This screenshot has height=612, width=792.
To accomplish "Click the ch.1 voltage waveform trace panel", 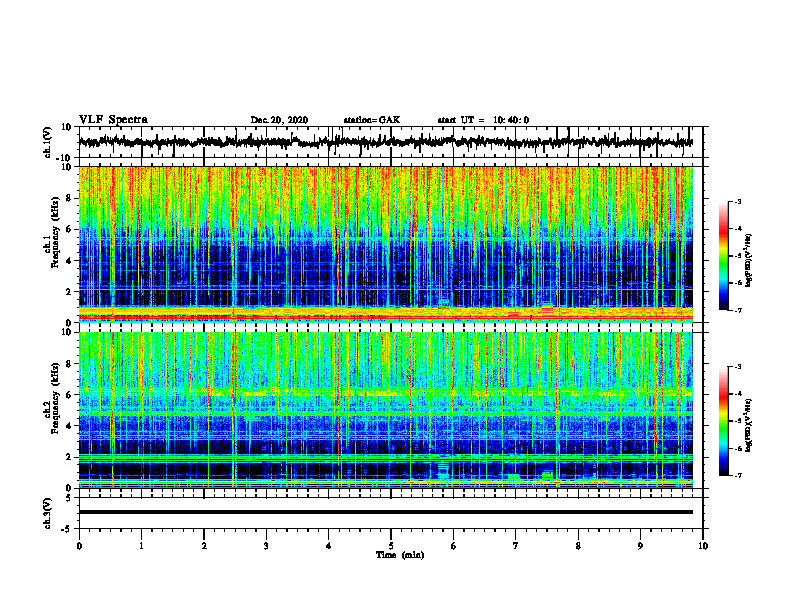I will click(390, 142).
